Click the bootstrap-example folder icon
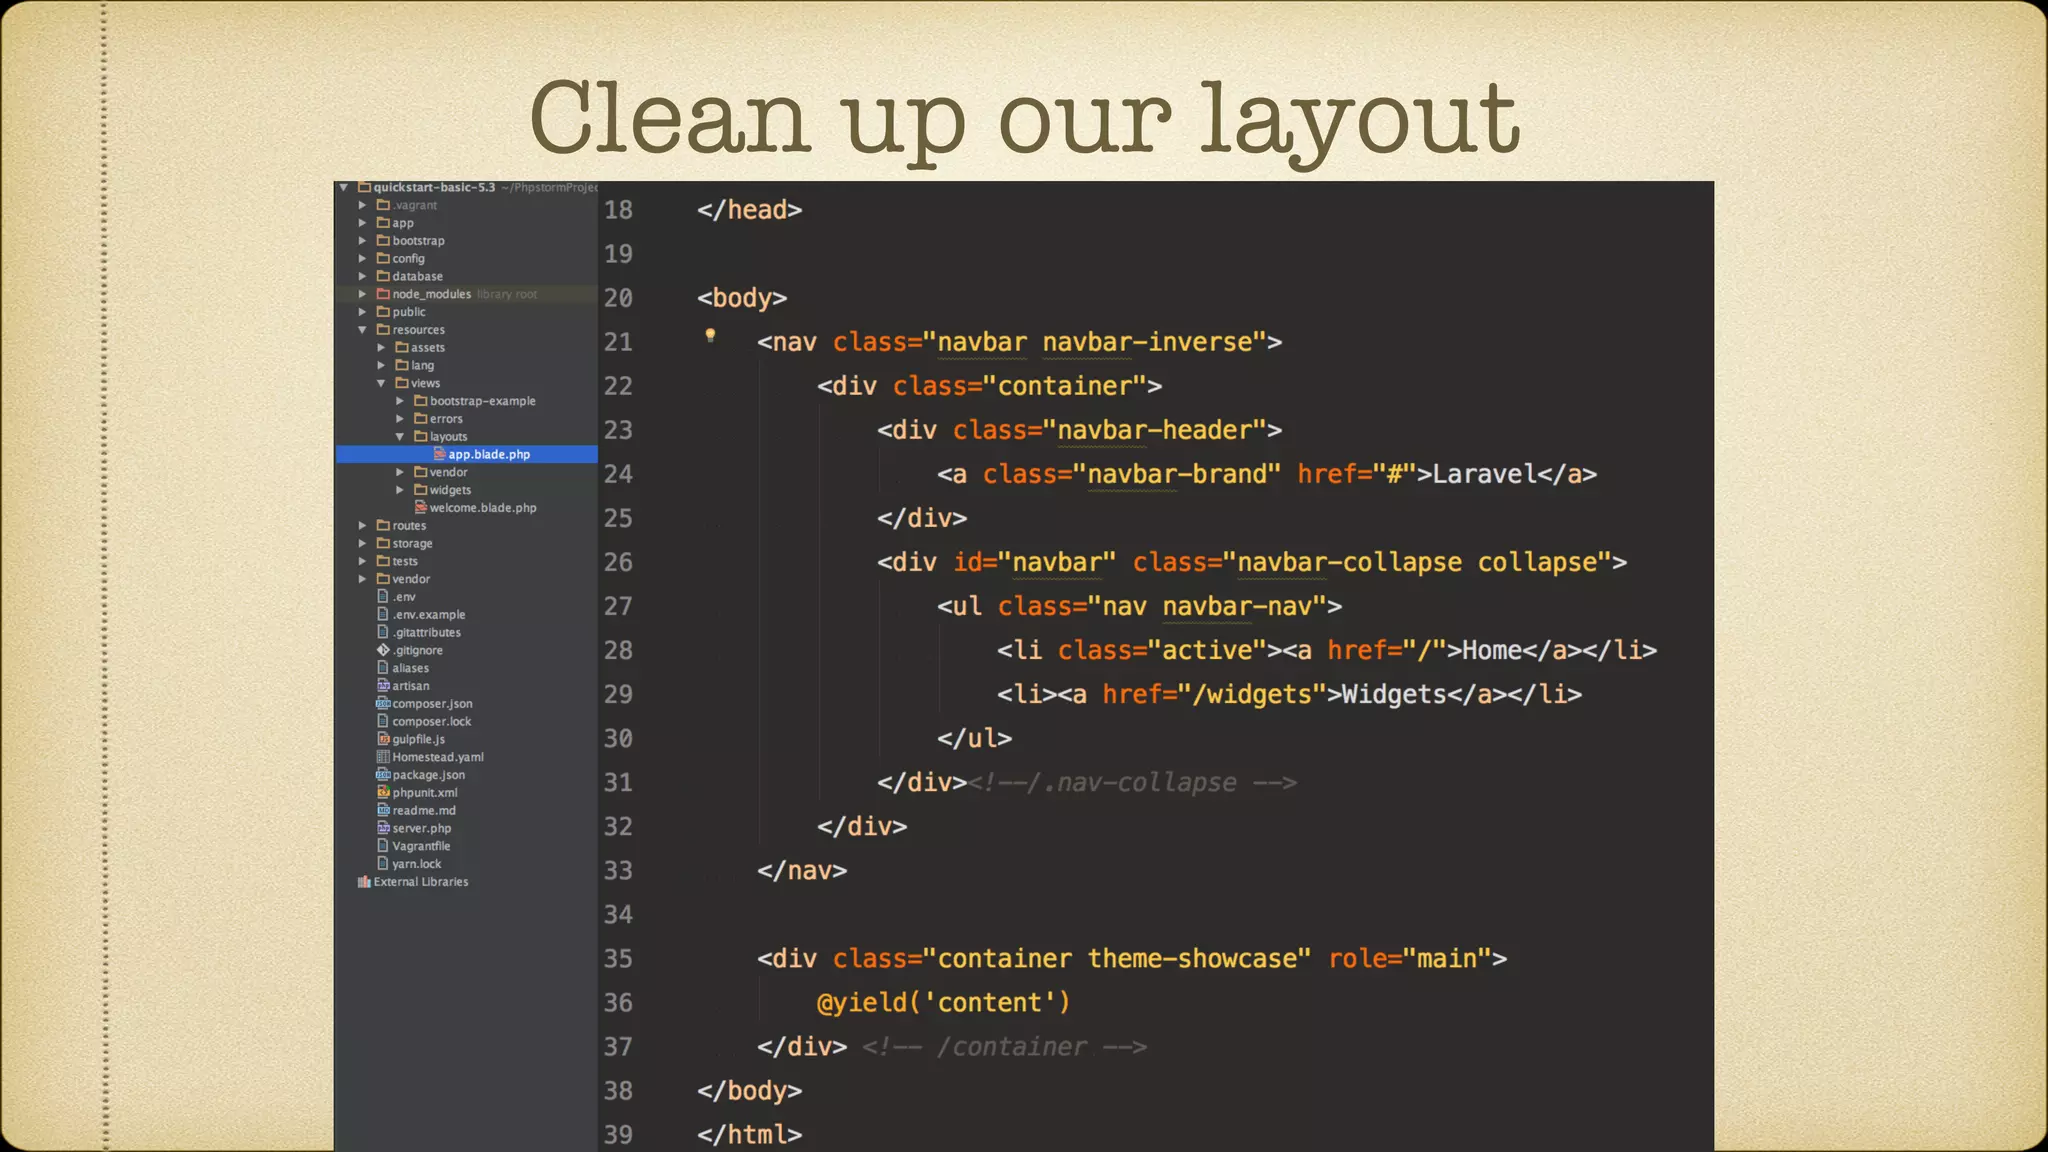The height and width of the screenshot is (1152, 2048). click(421, 401)
